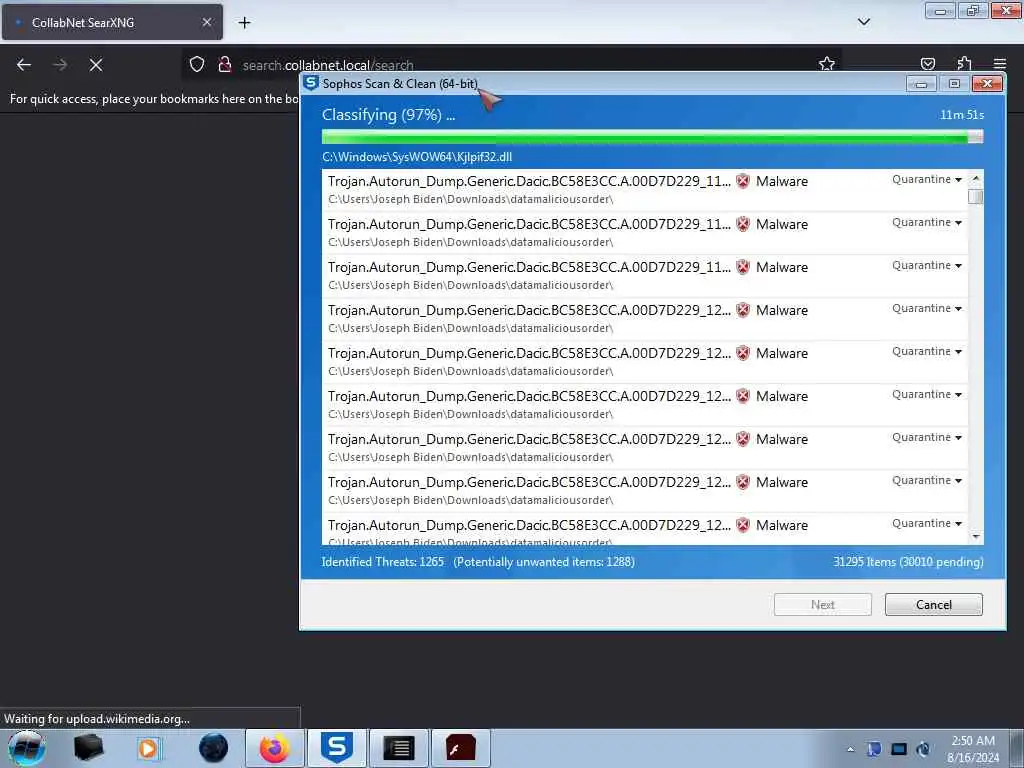Close the CollabNet SearXNG tab
The height and width of the screenshot is (768, 1024).
point(206,22)
